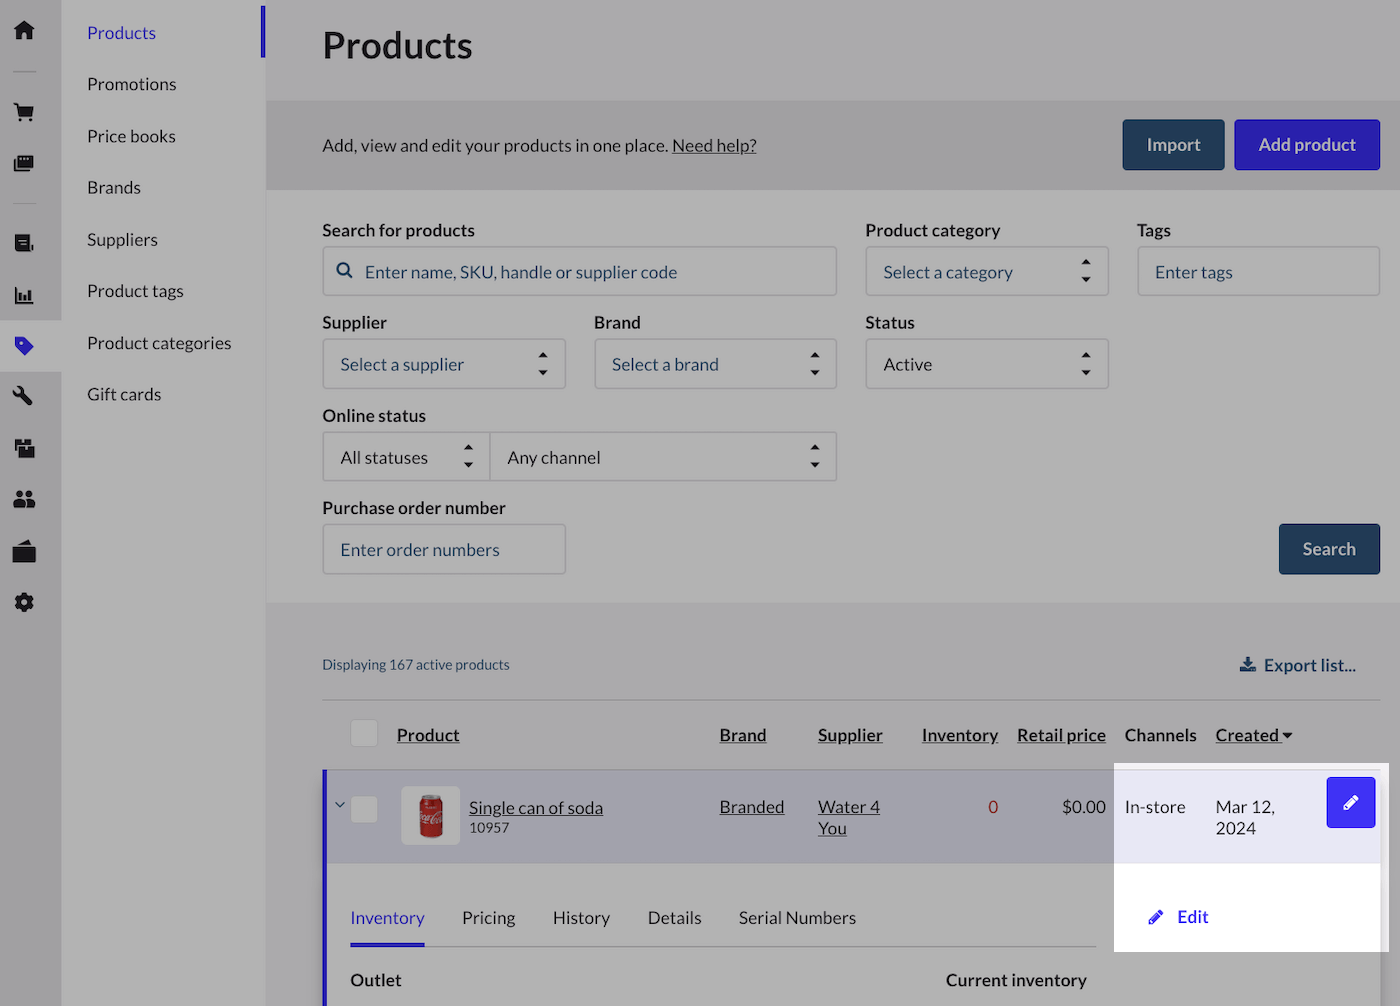Check the Single can of soda checkbox

[364, 809]
